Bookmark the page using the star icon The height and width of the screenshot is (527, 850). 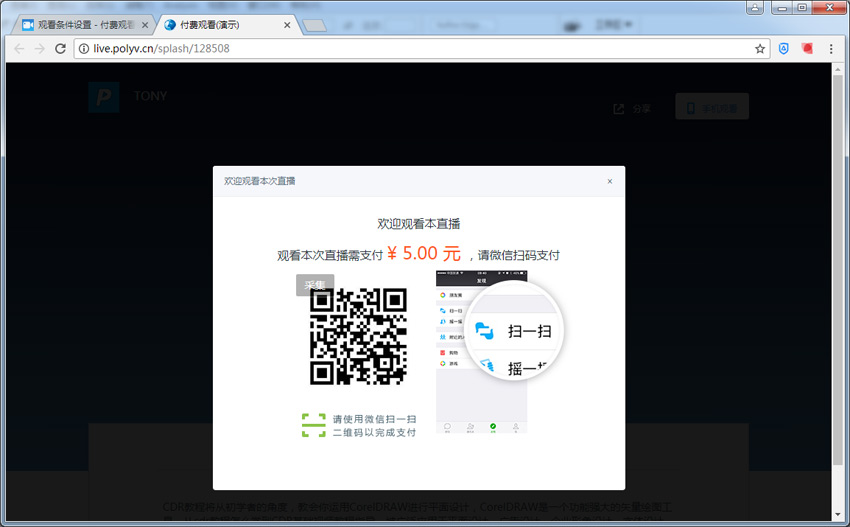pyautogui.click(x=760, y=48)
